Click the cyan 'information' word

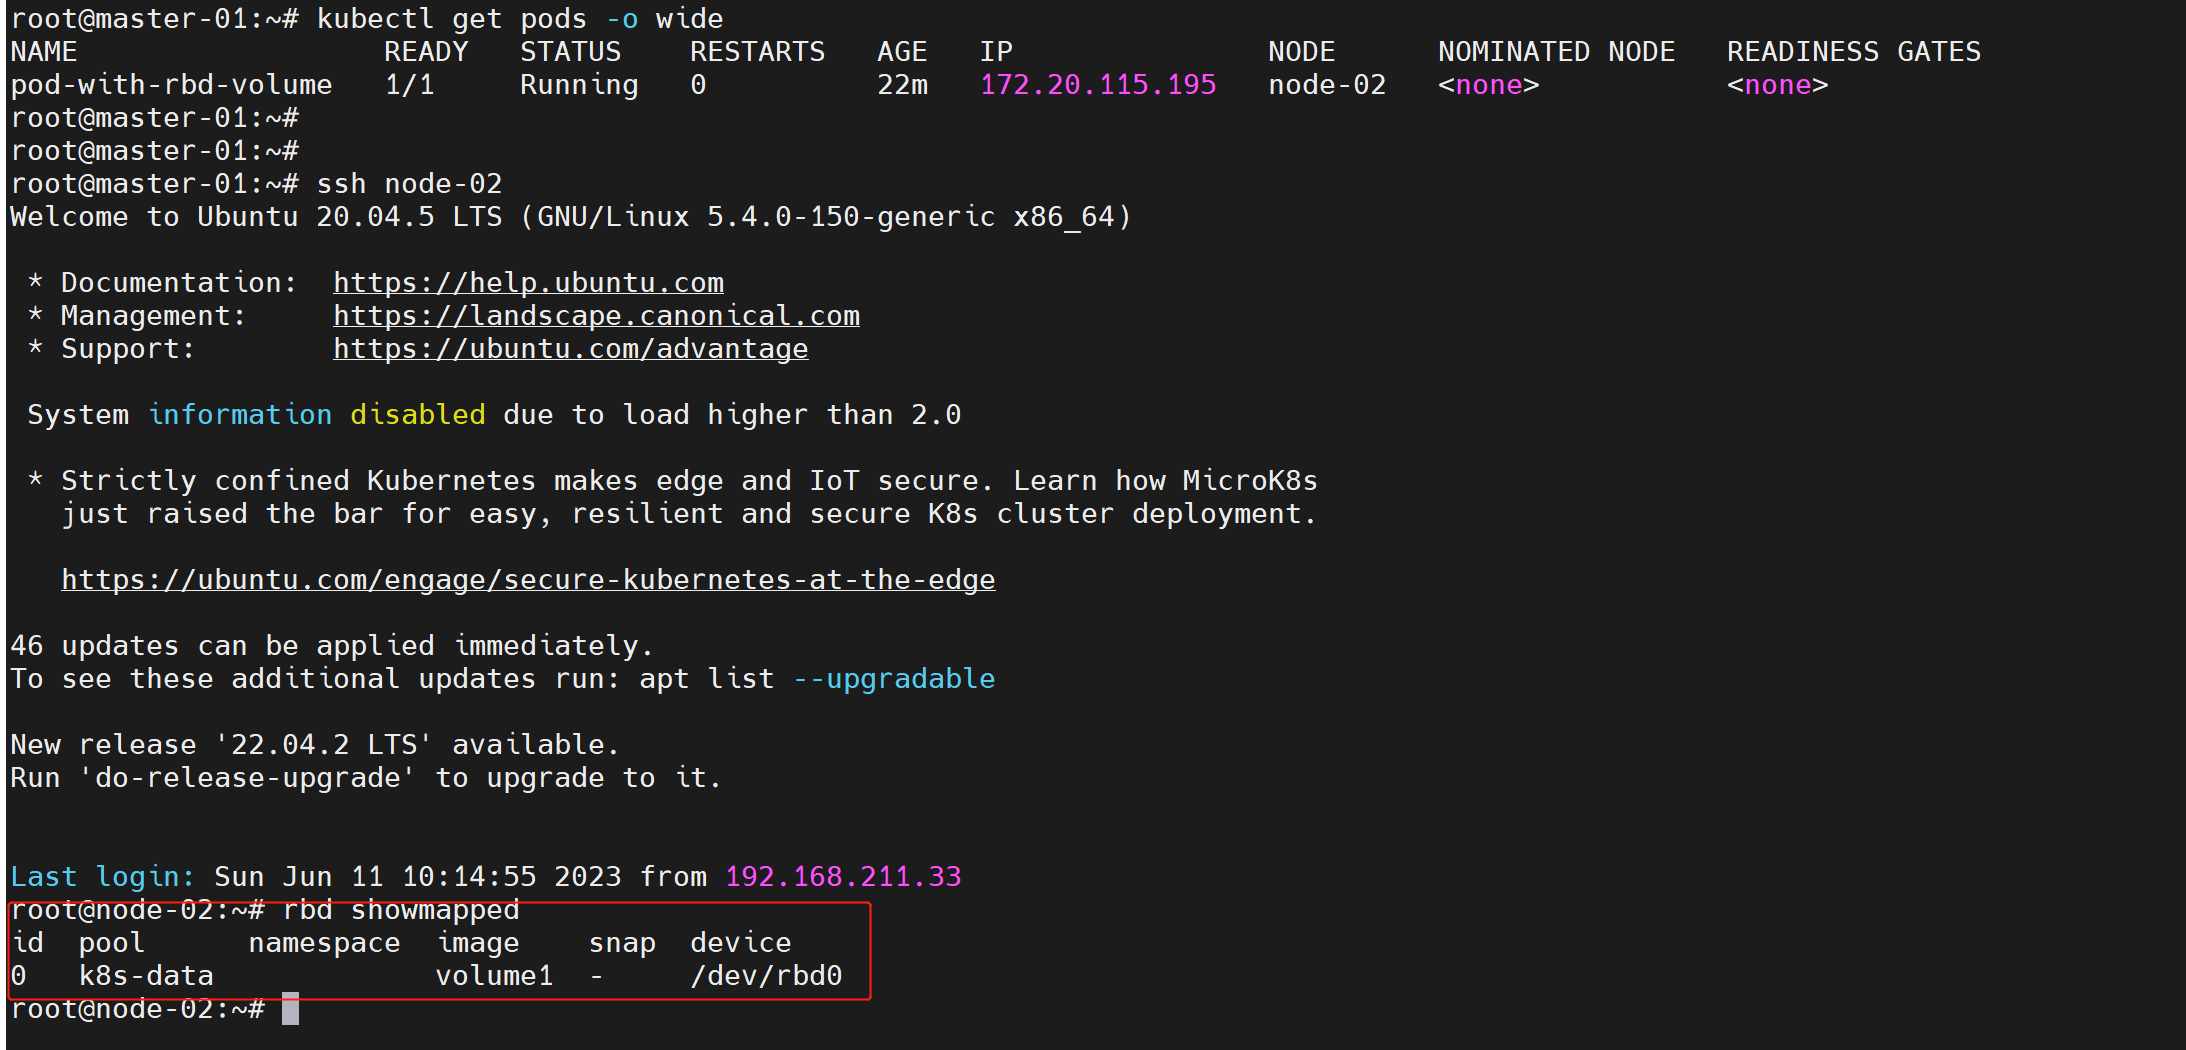tap(240, 415)
